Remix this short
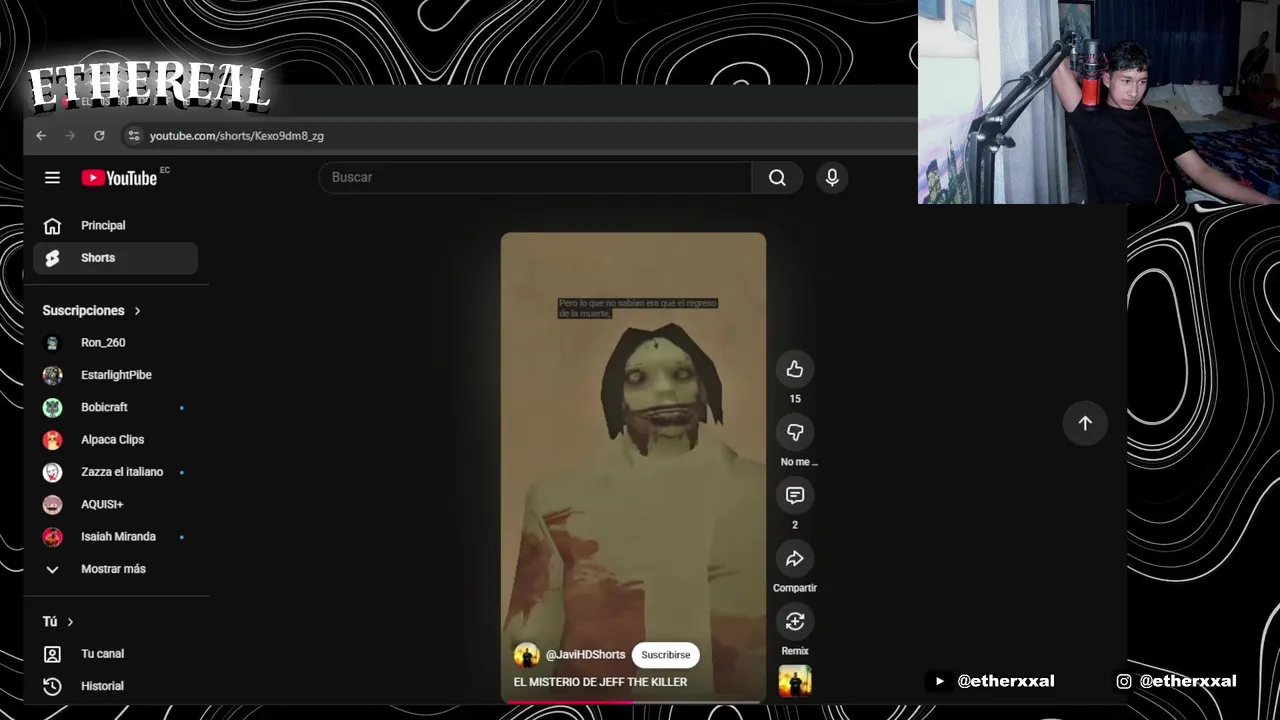Viewport: 1280px width, 720px height. (795, 621)
